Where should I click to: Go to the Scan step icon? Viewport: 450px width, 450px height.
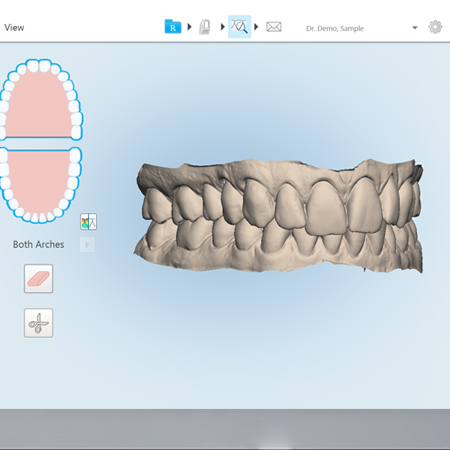click(205, 27)
